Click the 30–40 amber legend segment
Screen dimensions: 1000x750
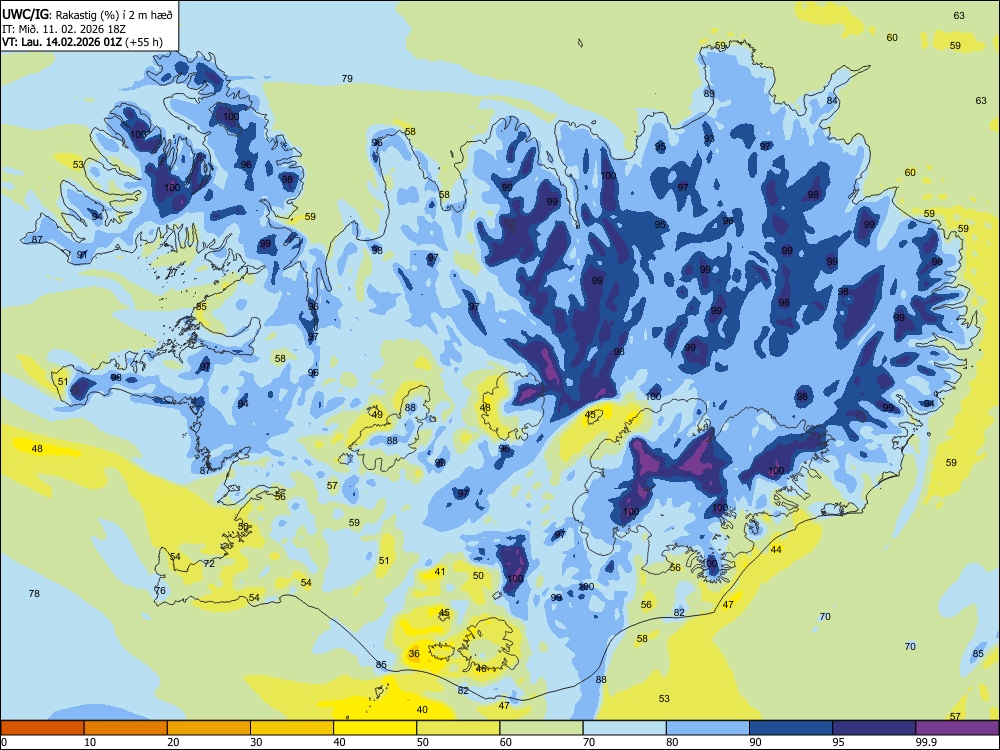tap(292, 728)
